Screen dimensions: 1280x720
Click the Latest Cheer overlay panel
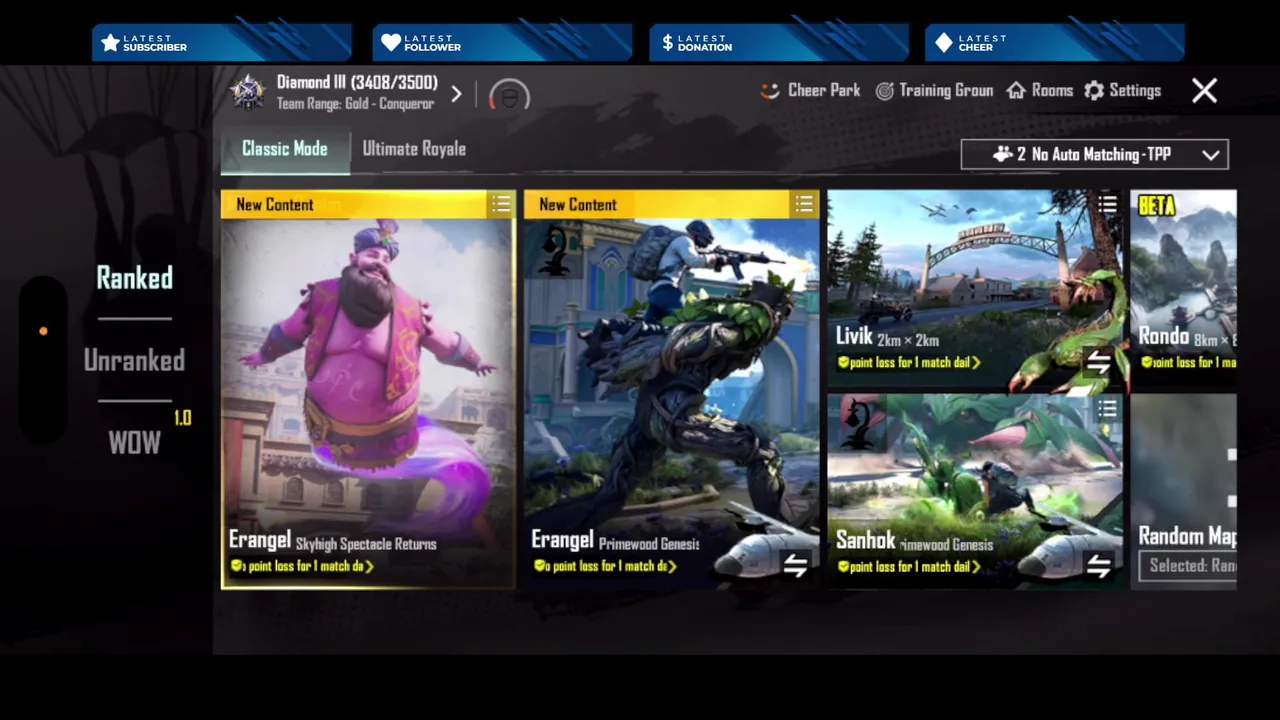pos(1055,43)
